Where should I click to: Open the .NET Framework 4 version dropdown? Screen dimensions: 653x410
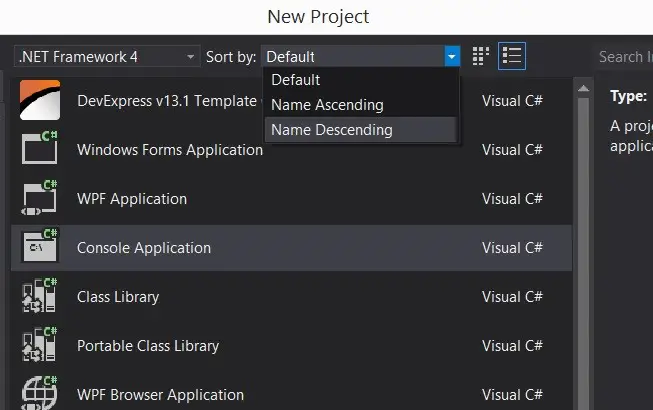(x=107, y=57)
